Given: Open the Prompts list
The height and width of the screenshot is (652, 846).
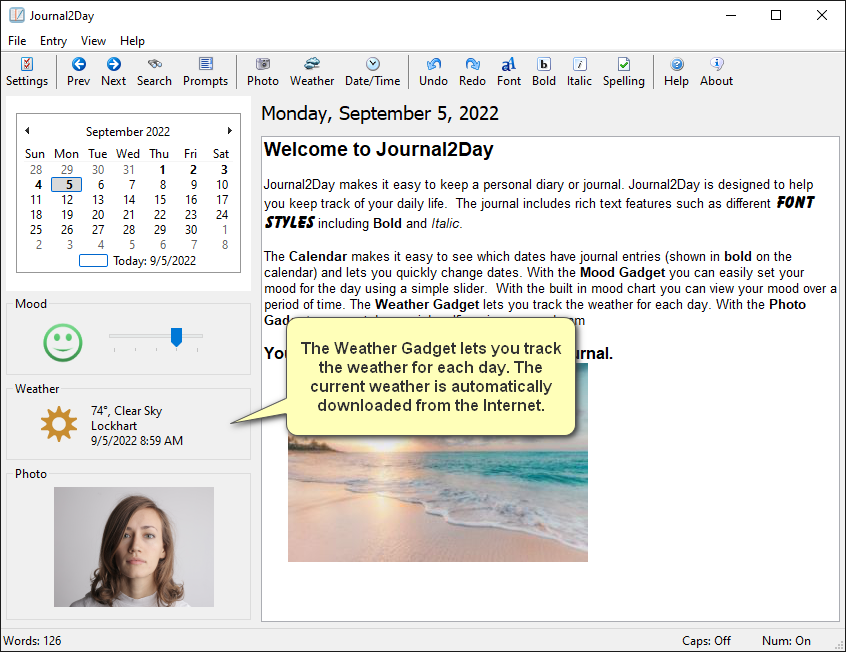Looking at the screenshot, I should coord(205,72).
